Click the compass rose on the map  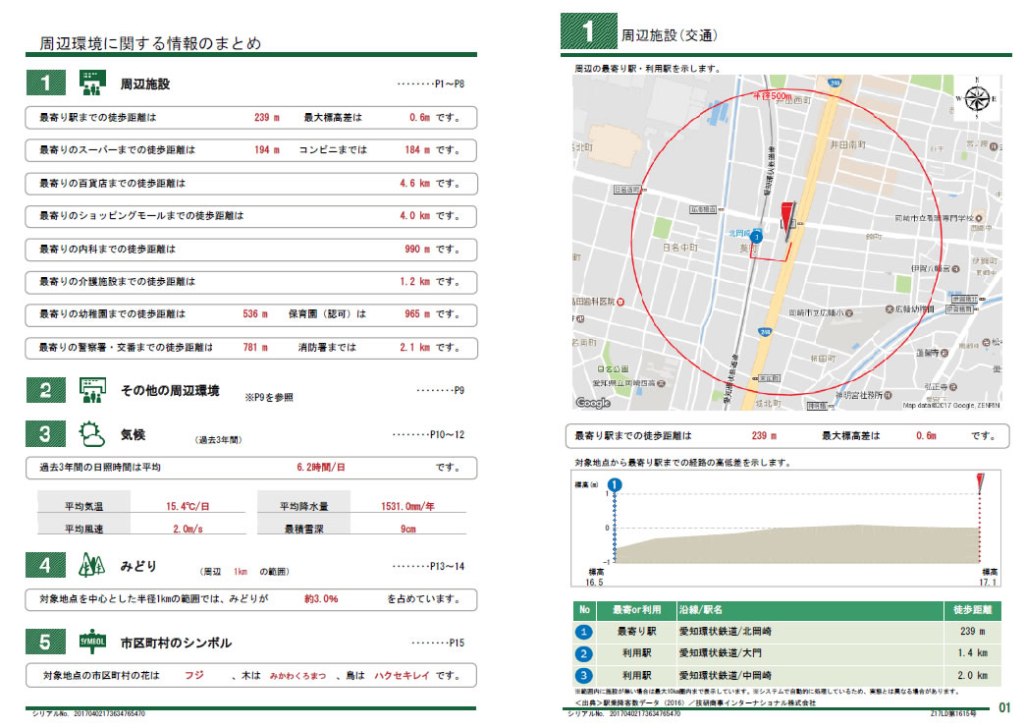(x=977, y=99)
